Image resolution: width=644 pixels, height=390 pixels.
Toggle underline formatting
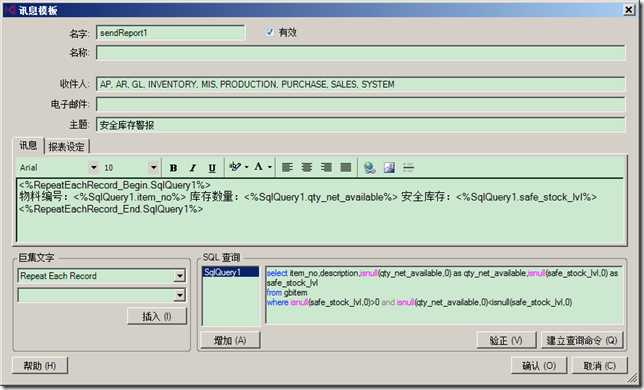pos(212,167)
